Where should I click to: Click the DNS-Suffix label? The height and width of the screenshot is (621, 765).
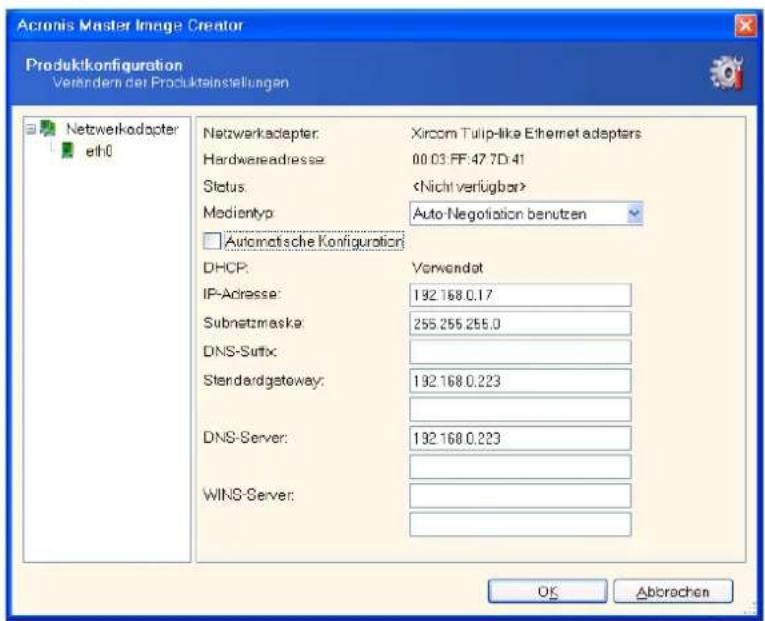pyautogui.click(x=240, y=352)
